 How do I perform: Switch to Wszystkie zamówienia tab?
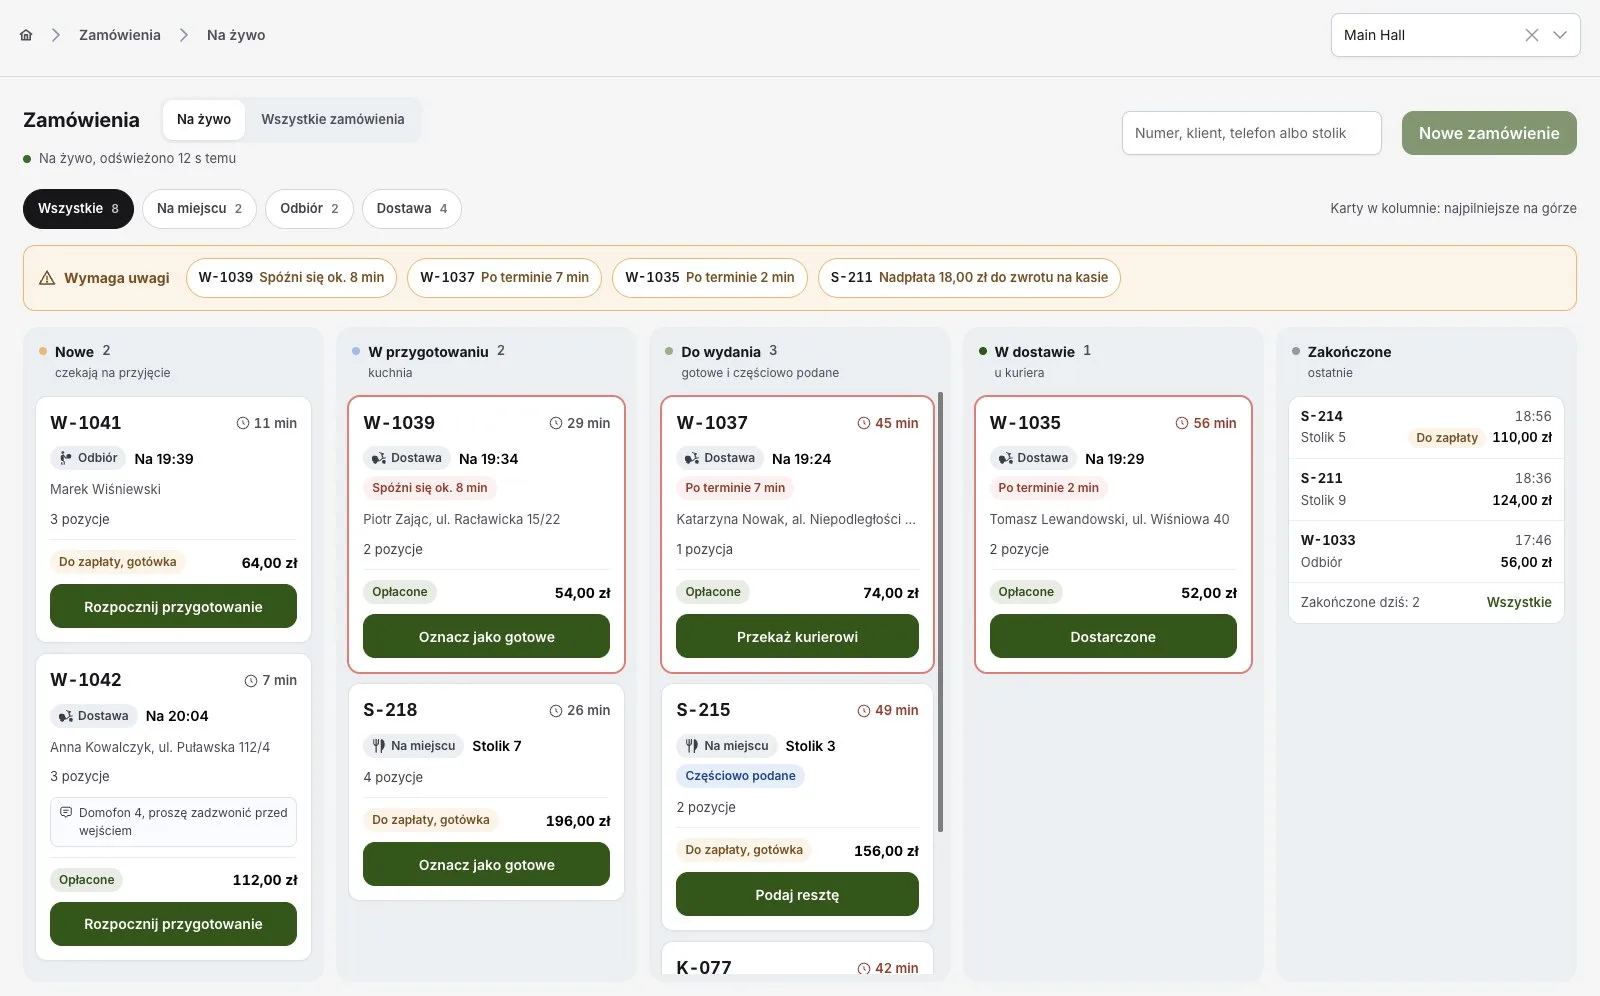(x=333, y=119)
